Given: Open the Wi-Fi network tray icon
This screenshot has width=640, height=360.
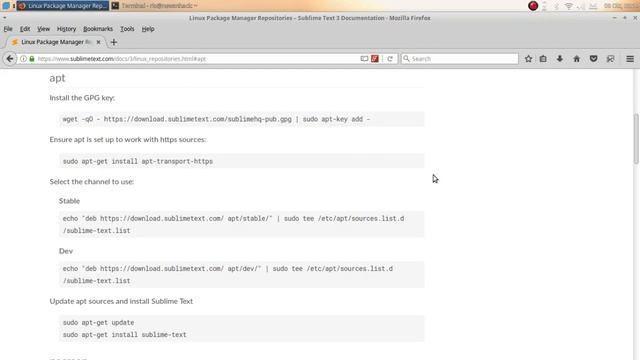Looking at the screenshot, I should click(569, 6).
